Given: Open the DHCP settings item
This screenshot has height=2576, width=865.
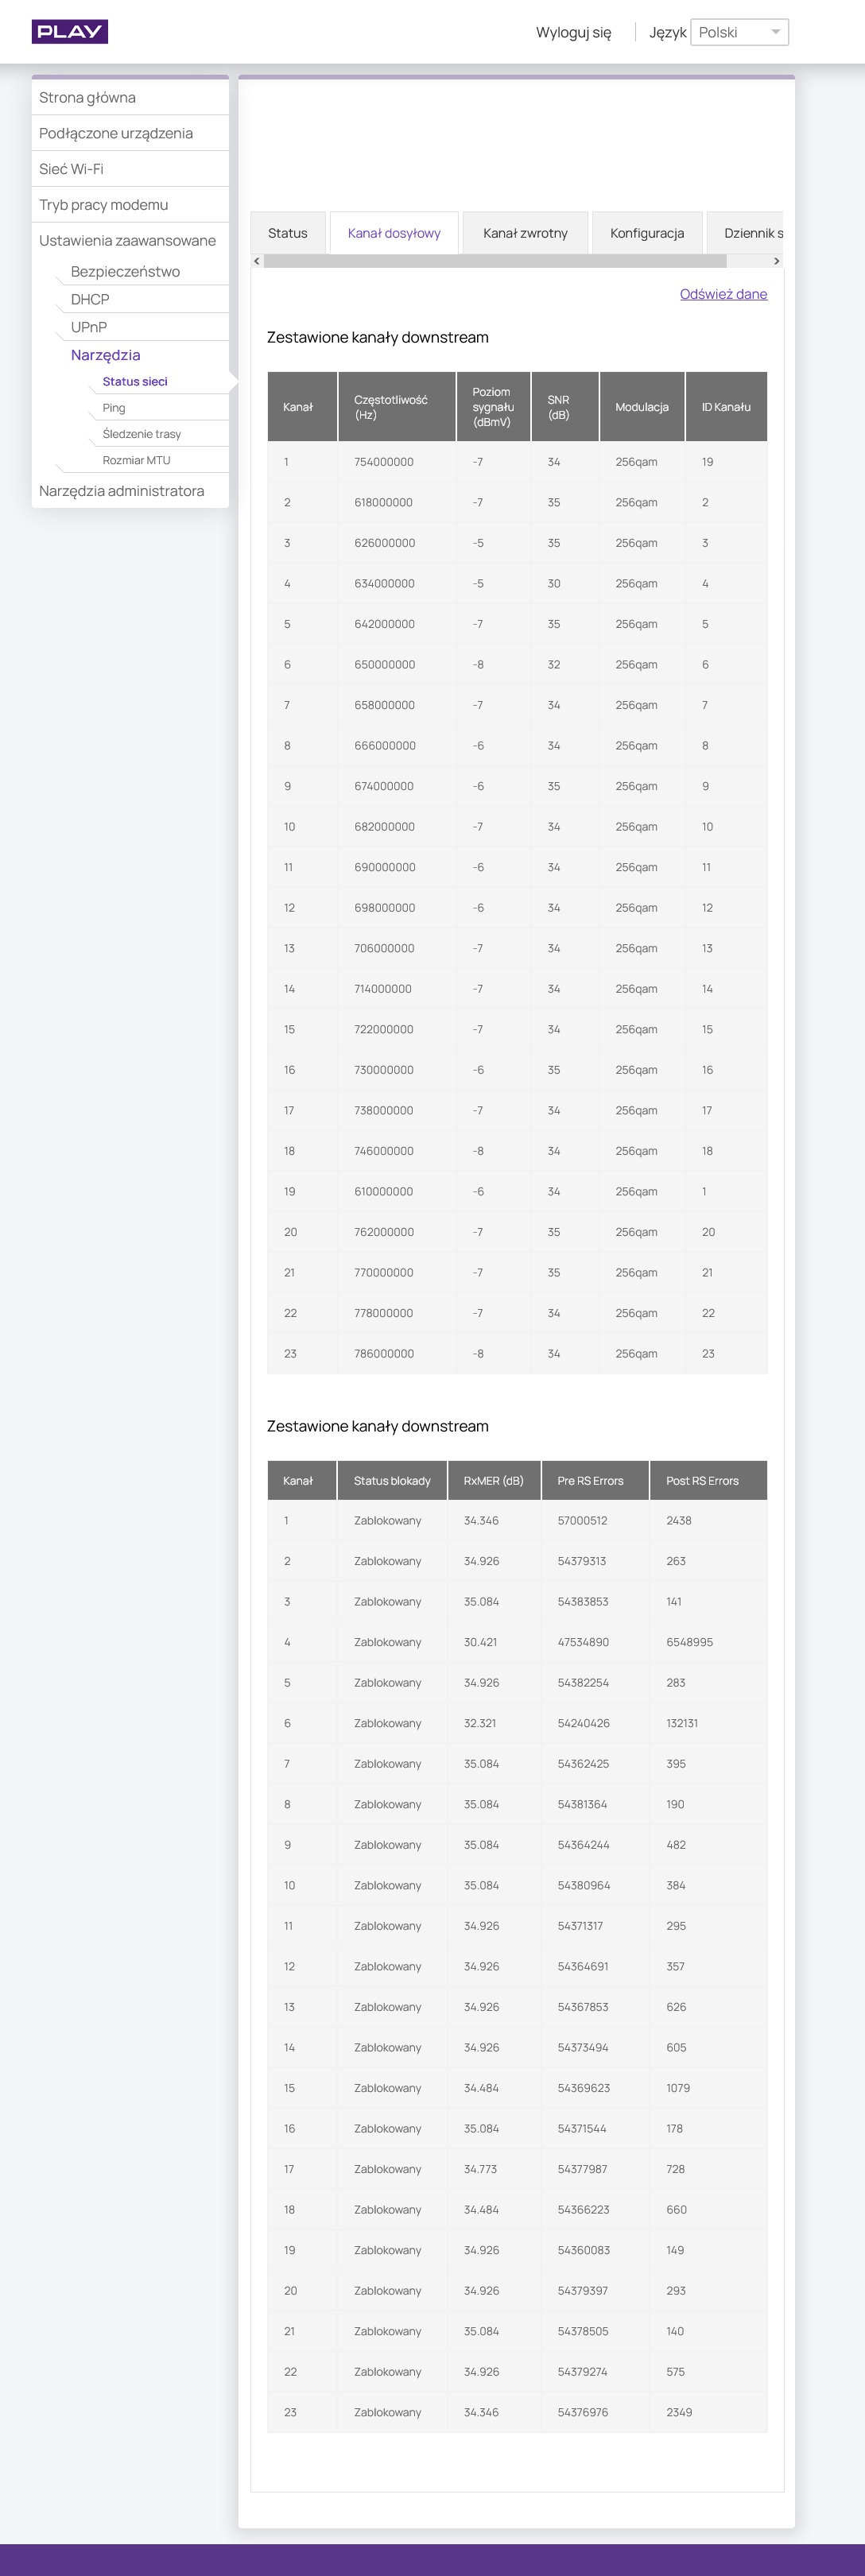Looking at the screenshot, I should (90, 300).
